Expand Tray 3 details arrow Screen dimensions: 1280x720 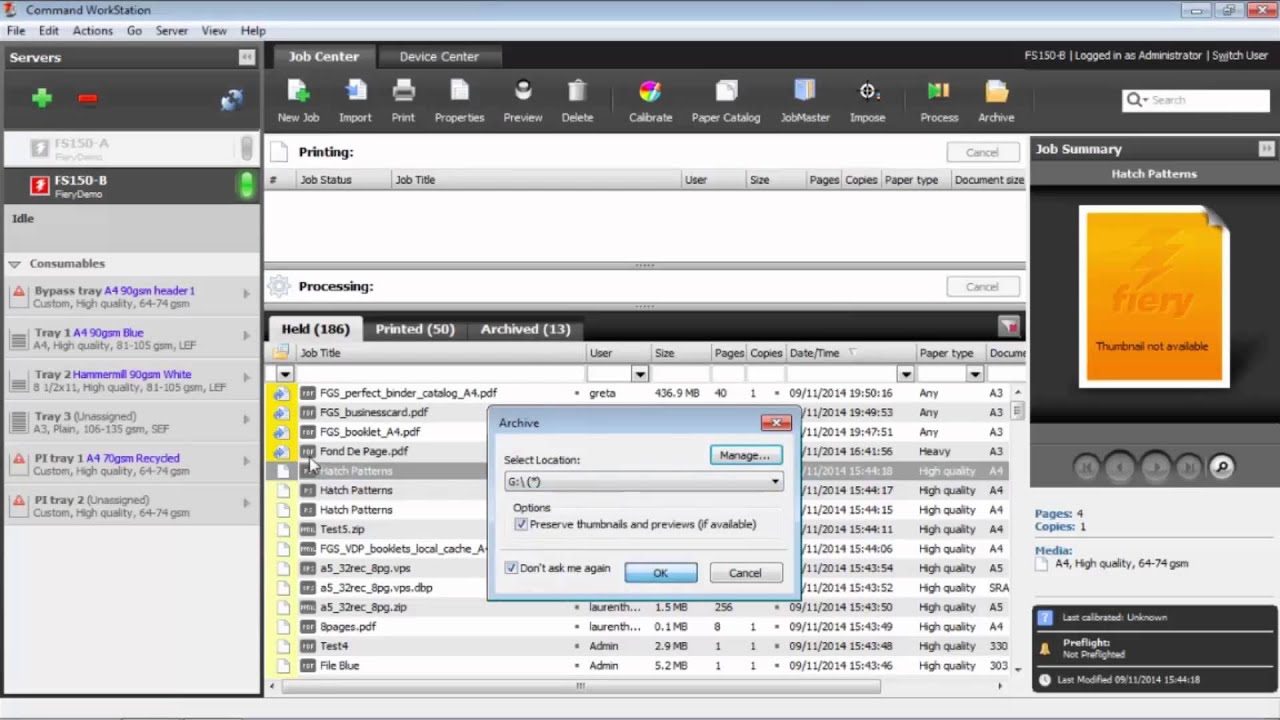pyautogui.click(x=246, y=419)
